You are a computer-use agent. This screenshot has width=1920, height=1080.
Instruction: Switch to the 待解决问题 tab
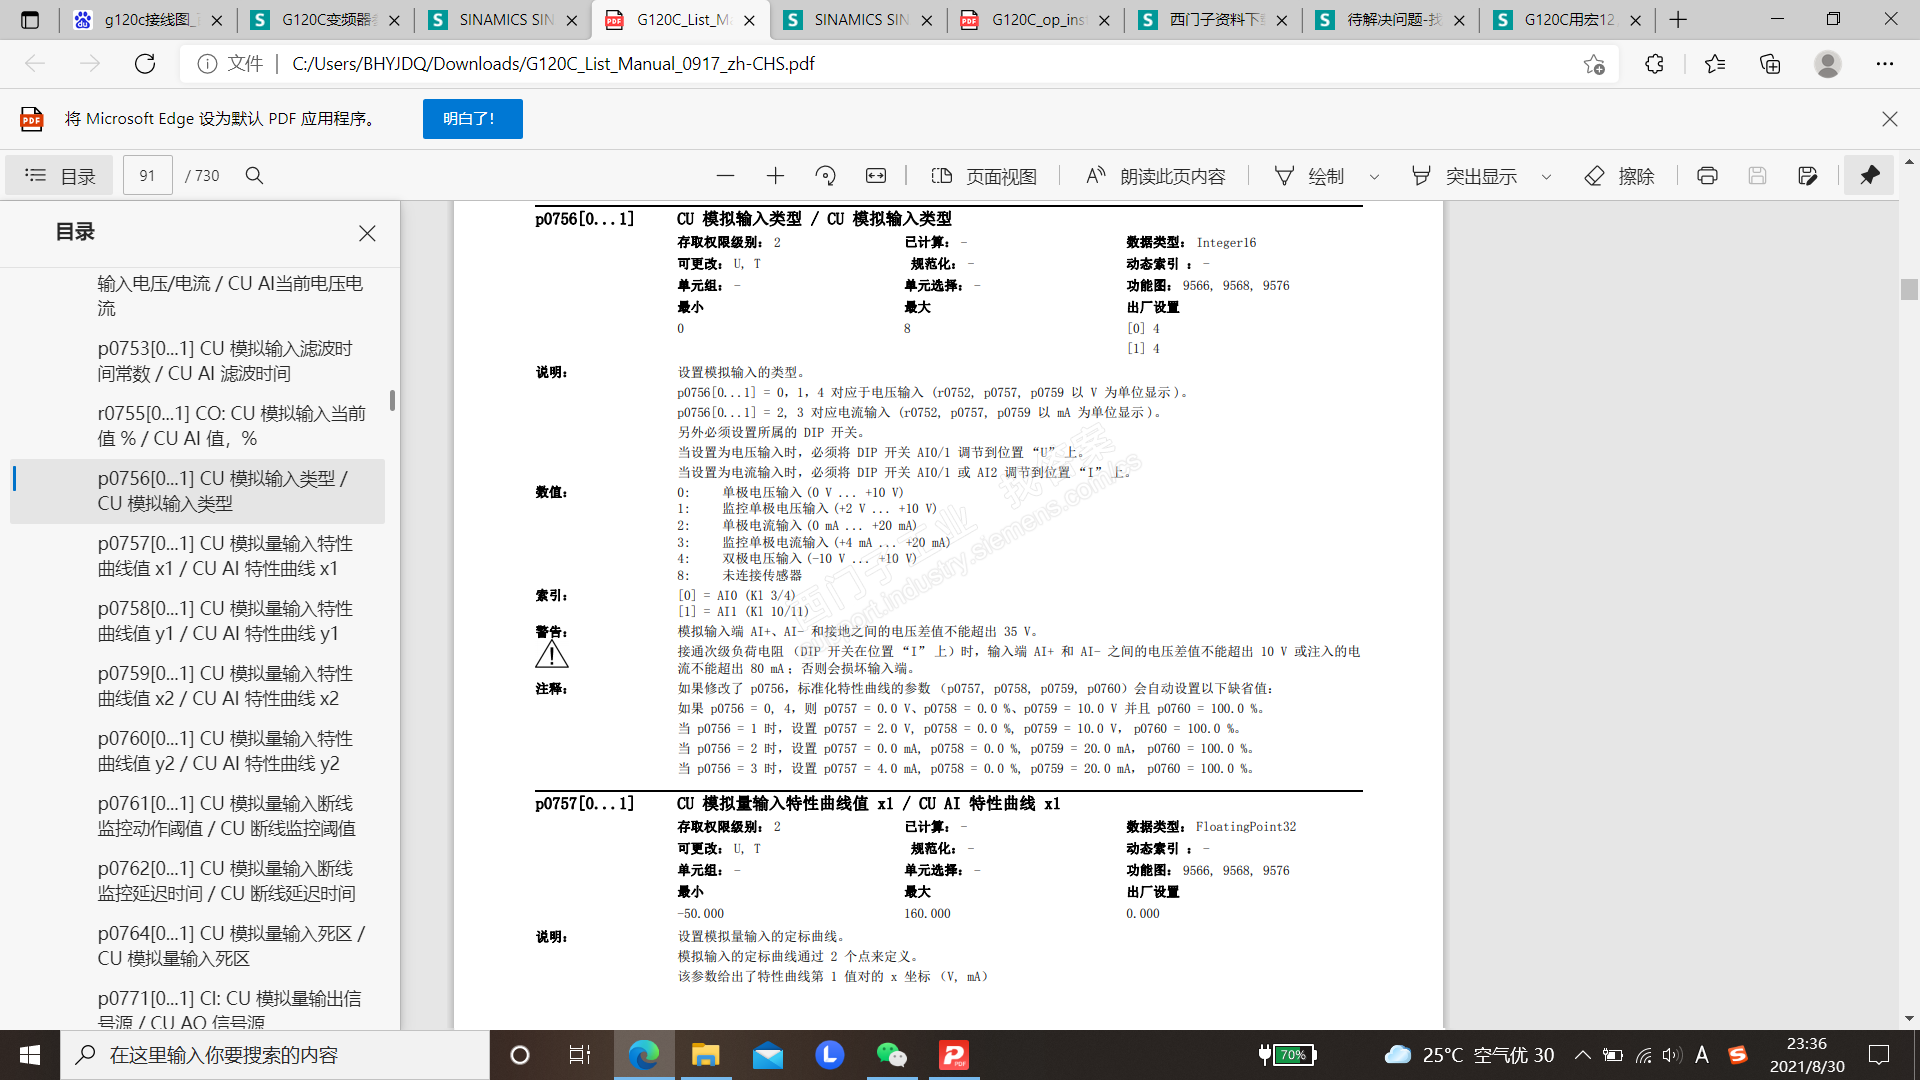click(x=1391, y=20)
